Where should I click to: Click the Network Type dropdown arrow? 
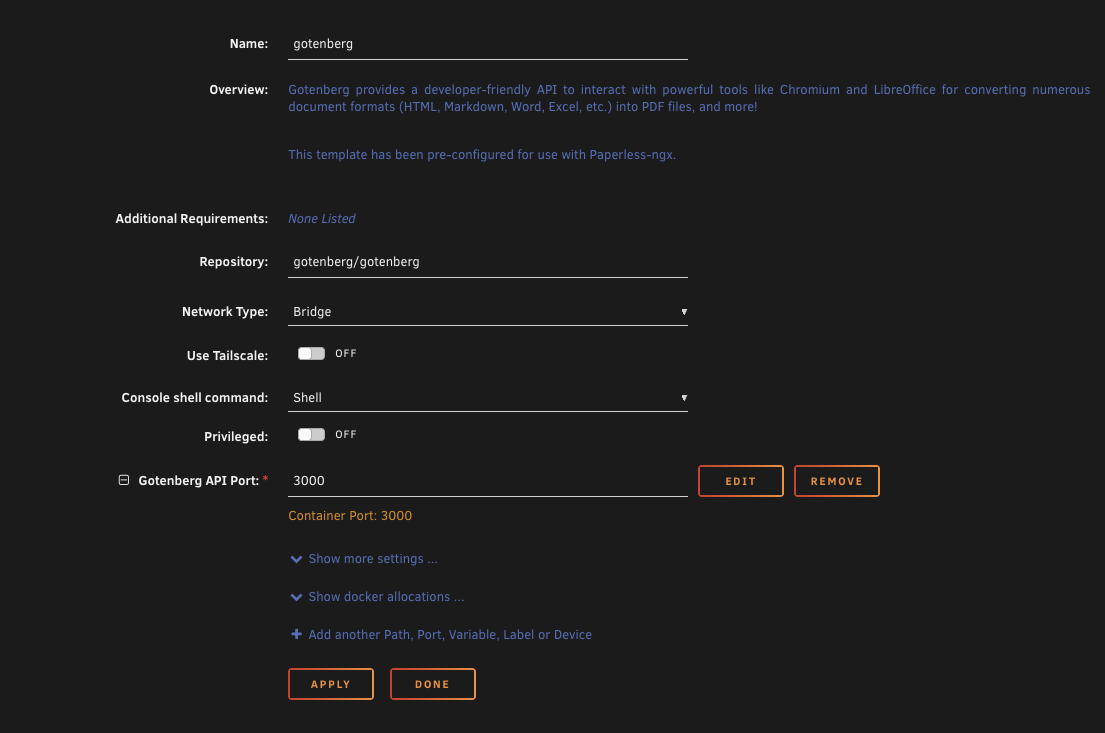[684, 312]
